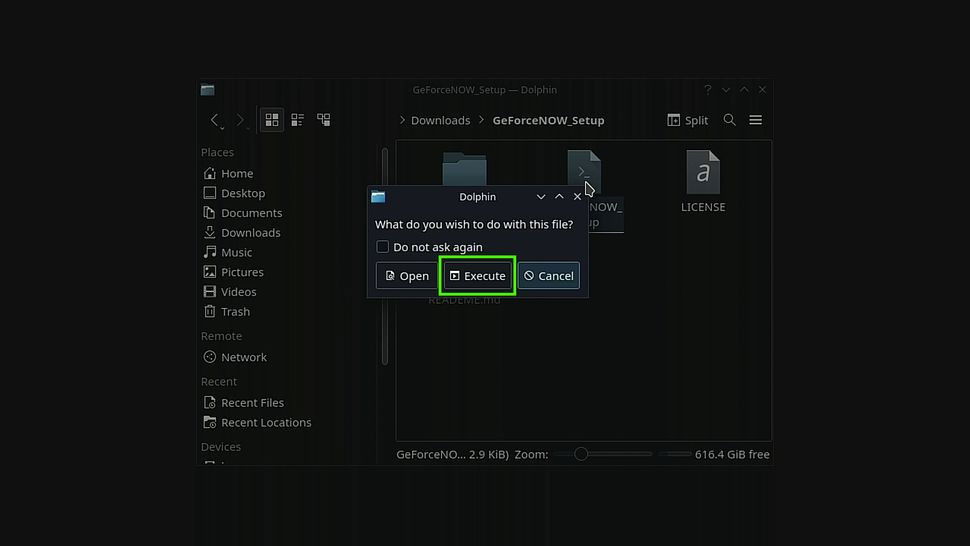The width and height of the screenshot is (970, 546).
Task: Click the Network globe icon
Action: click(x=210, y=357)
